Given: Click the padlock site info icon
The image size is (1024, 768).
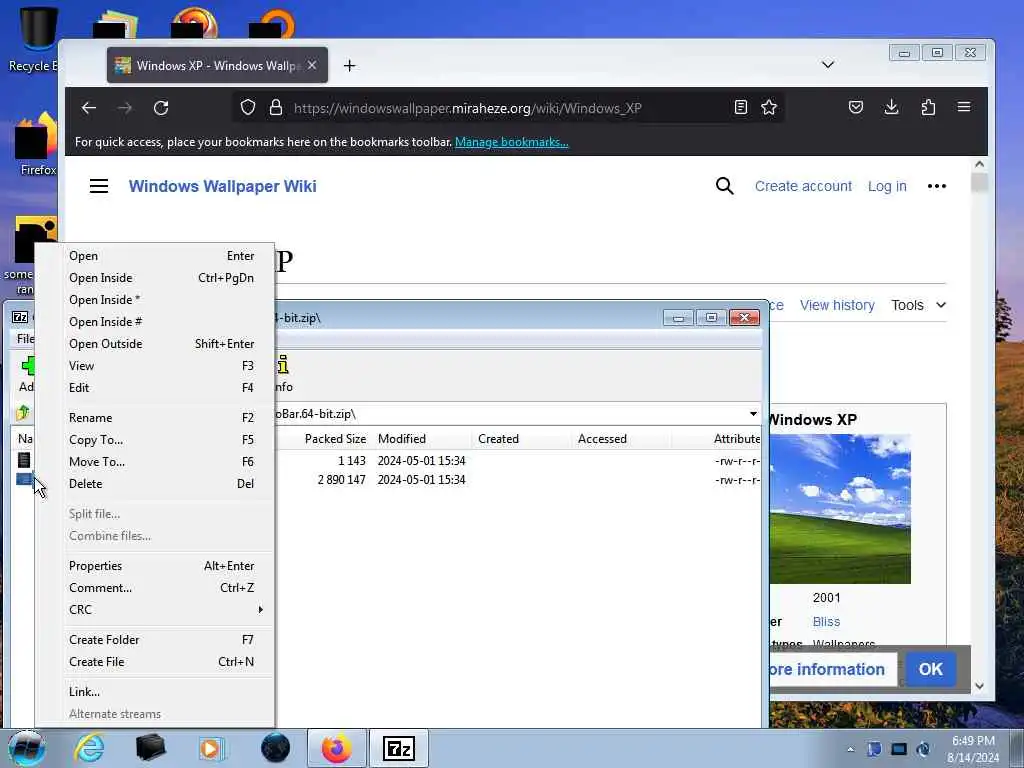Looking at the screenshot, I should click(x=276, y=107).
